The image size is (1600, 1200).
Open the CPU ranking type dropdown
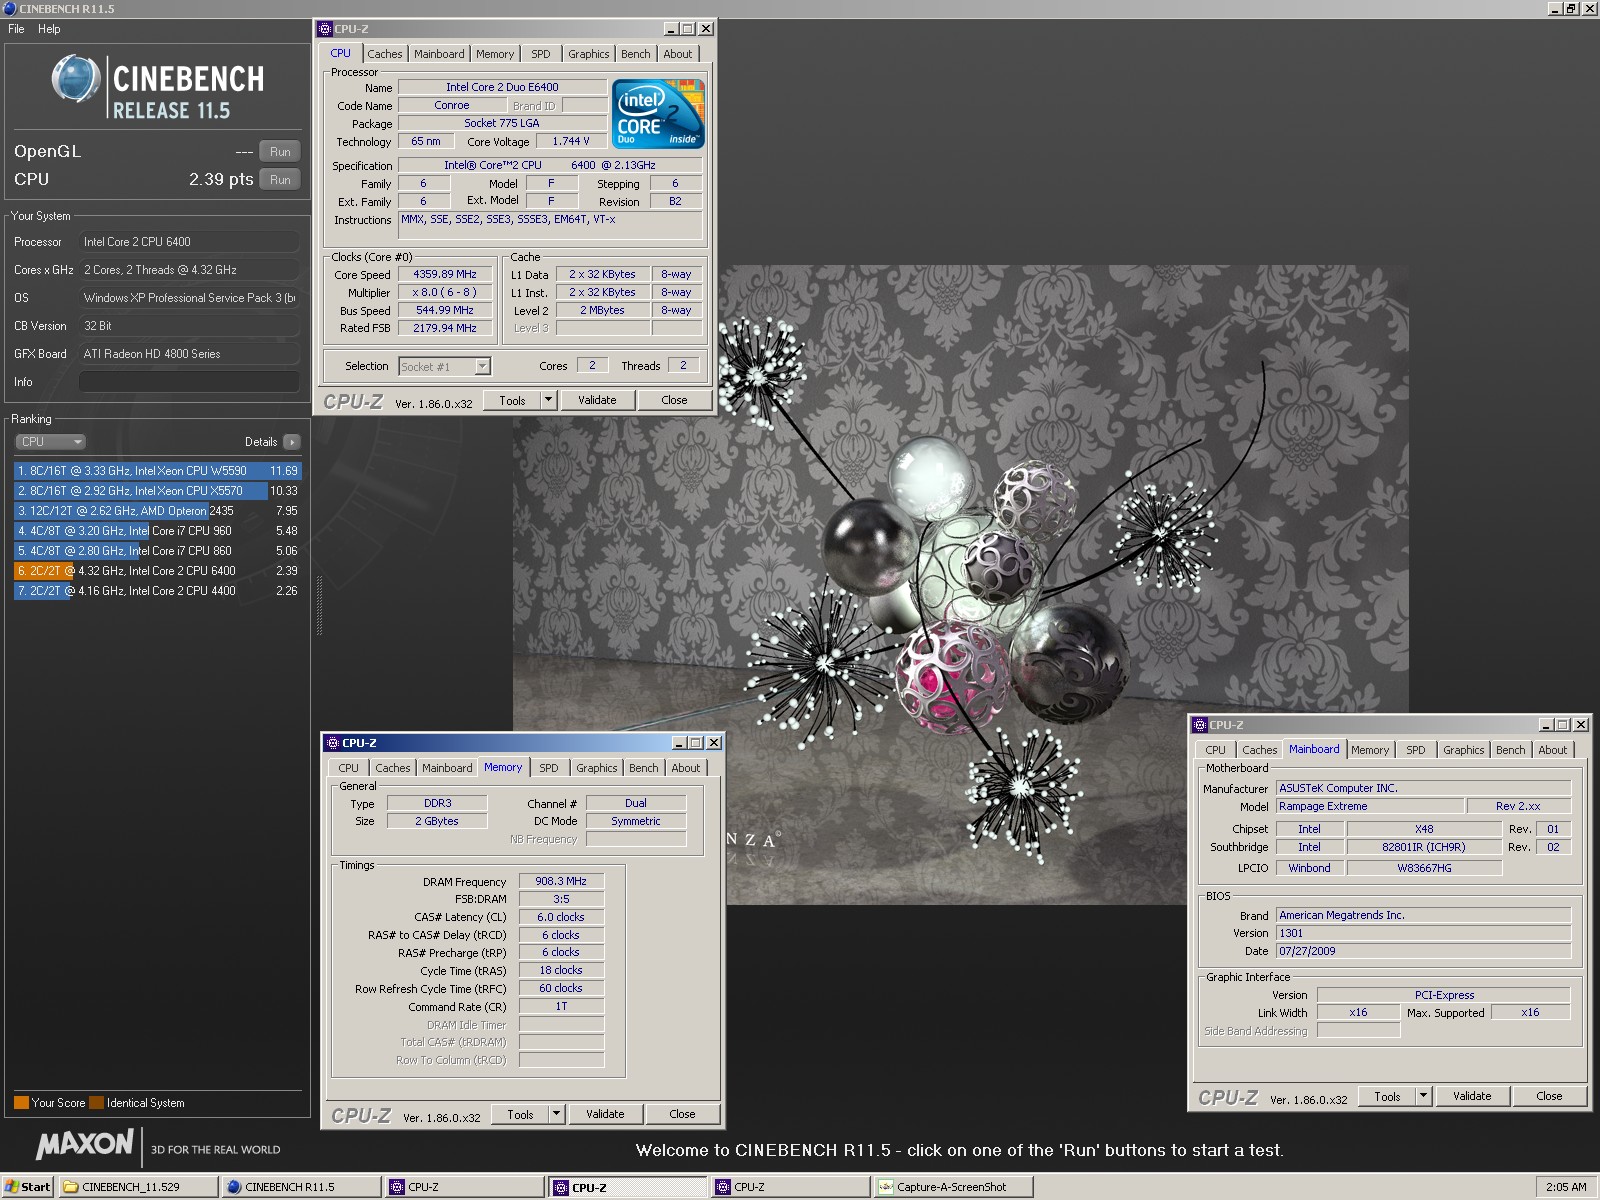[x=50, y=442]
